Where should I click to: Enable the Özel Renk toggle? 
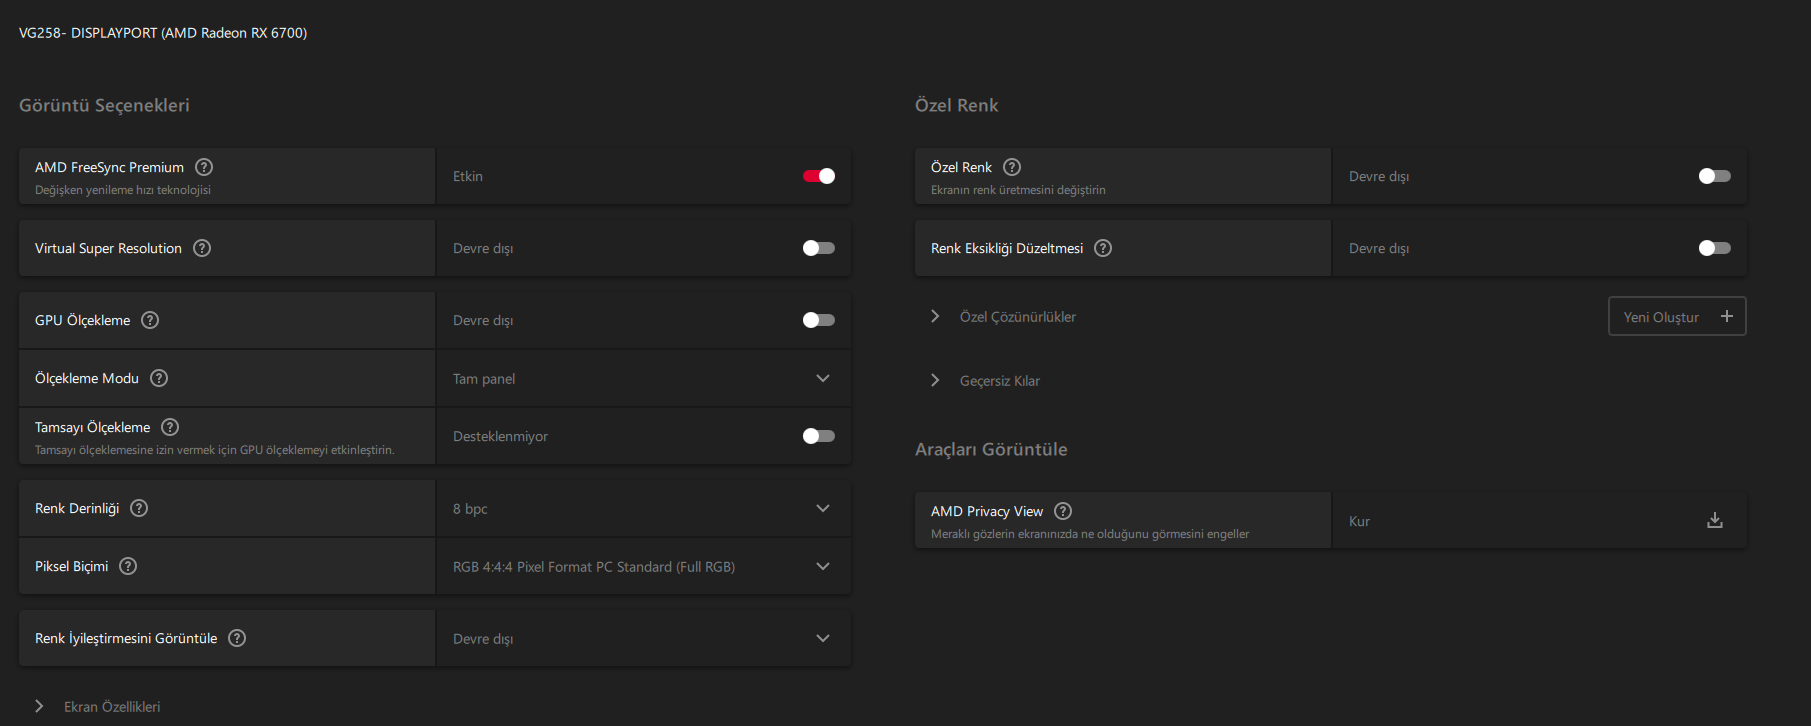coord(1714,176)
